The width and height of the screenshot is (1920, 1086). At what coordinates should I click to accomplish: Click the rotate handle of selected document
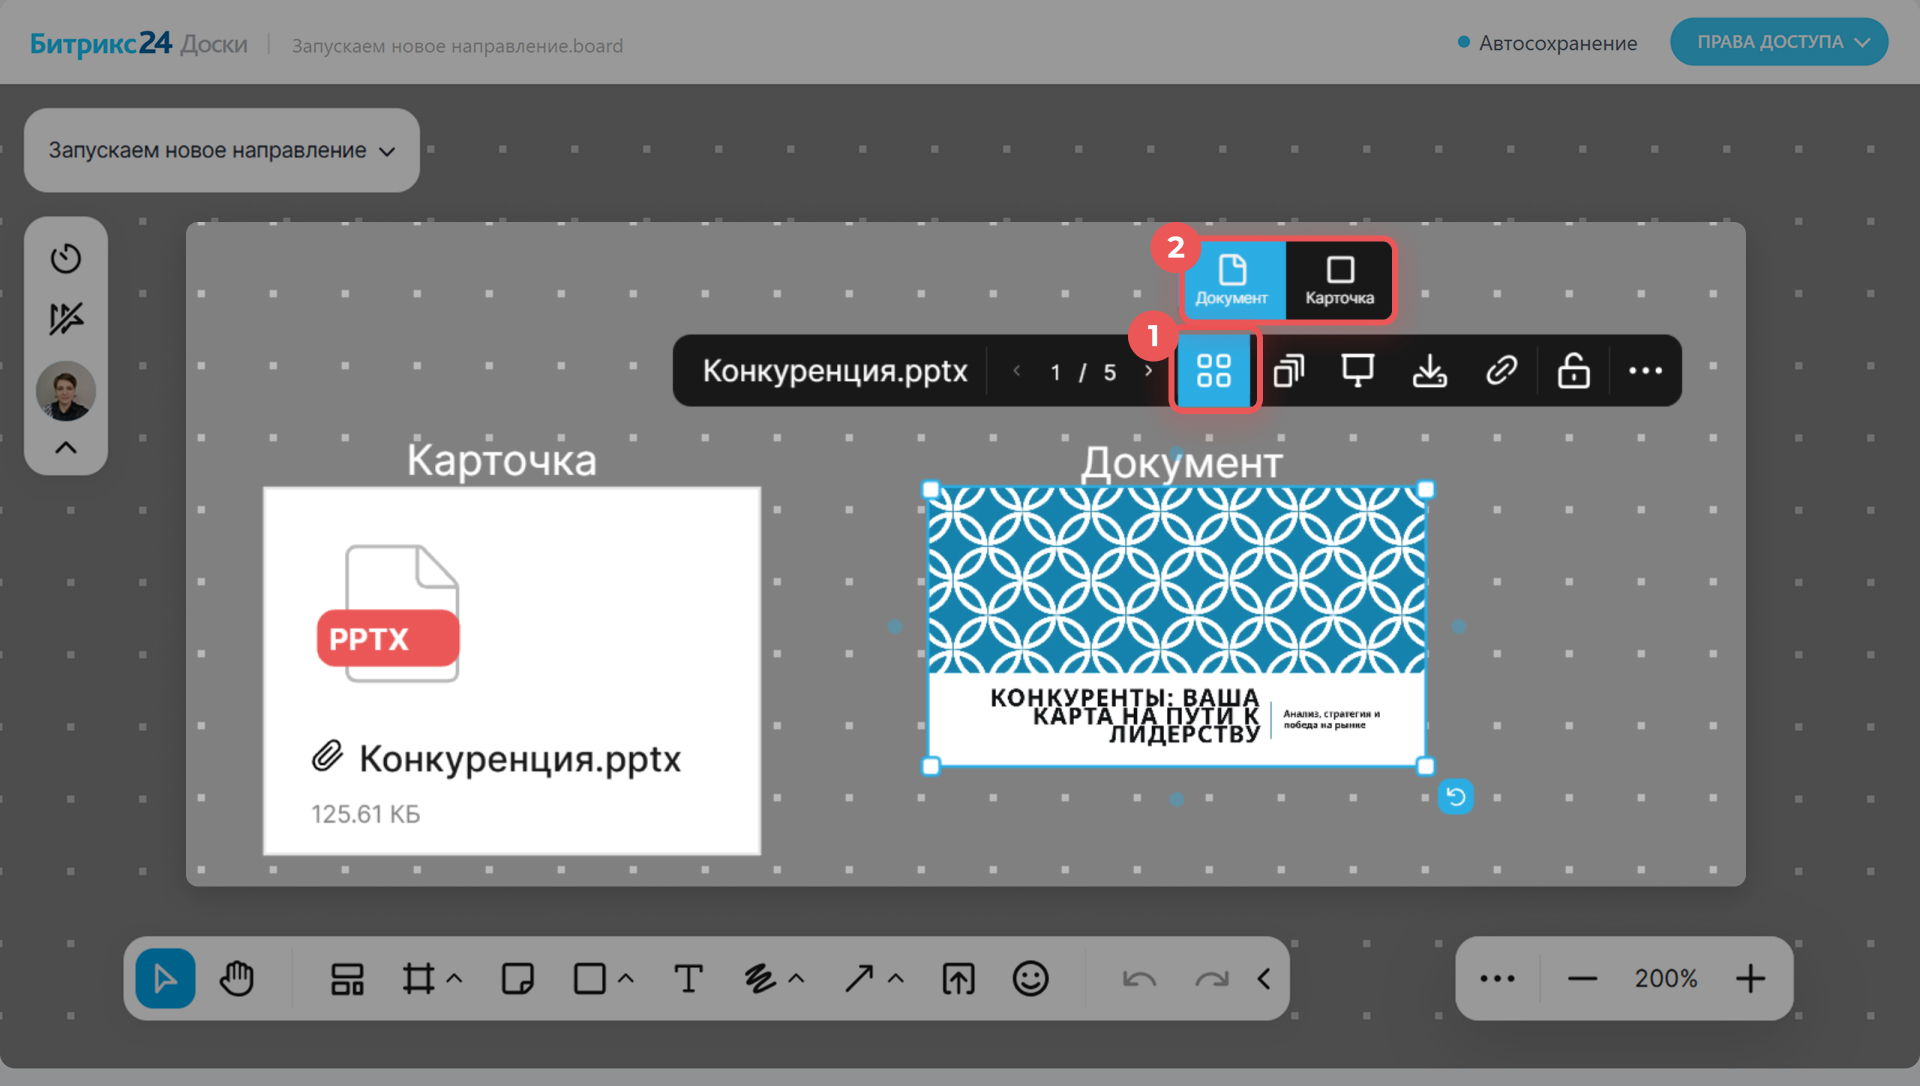[1456, 797]
